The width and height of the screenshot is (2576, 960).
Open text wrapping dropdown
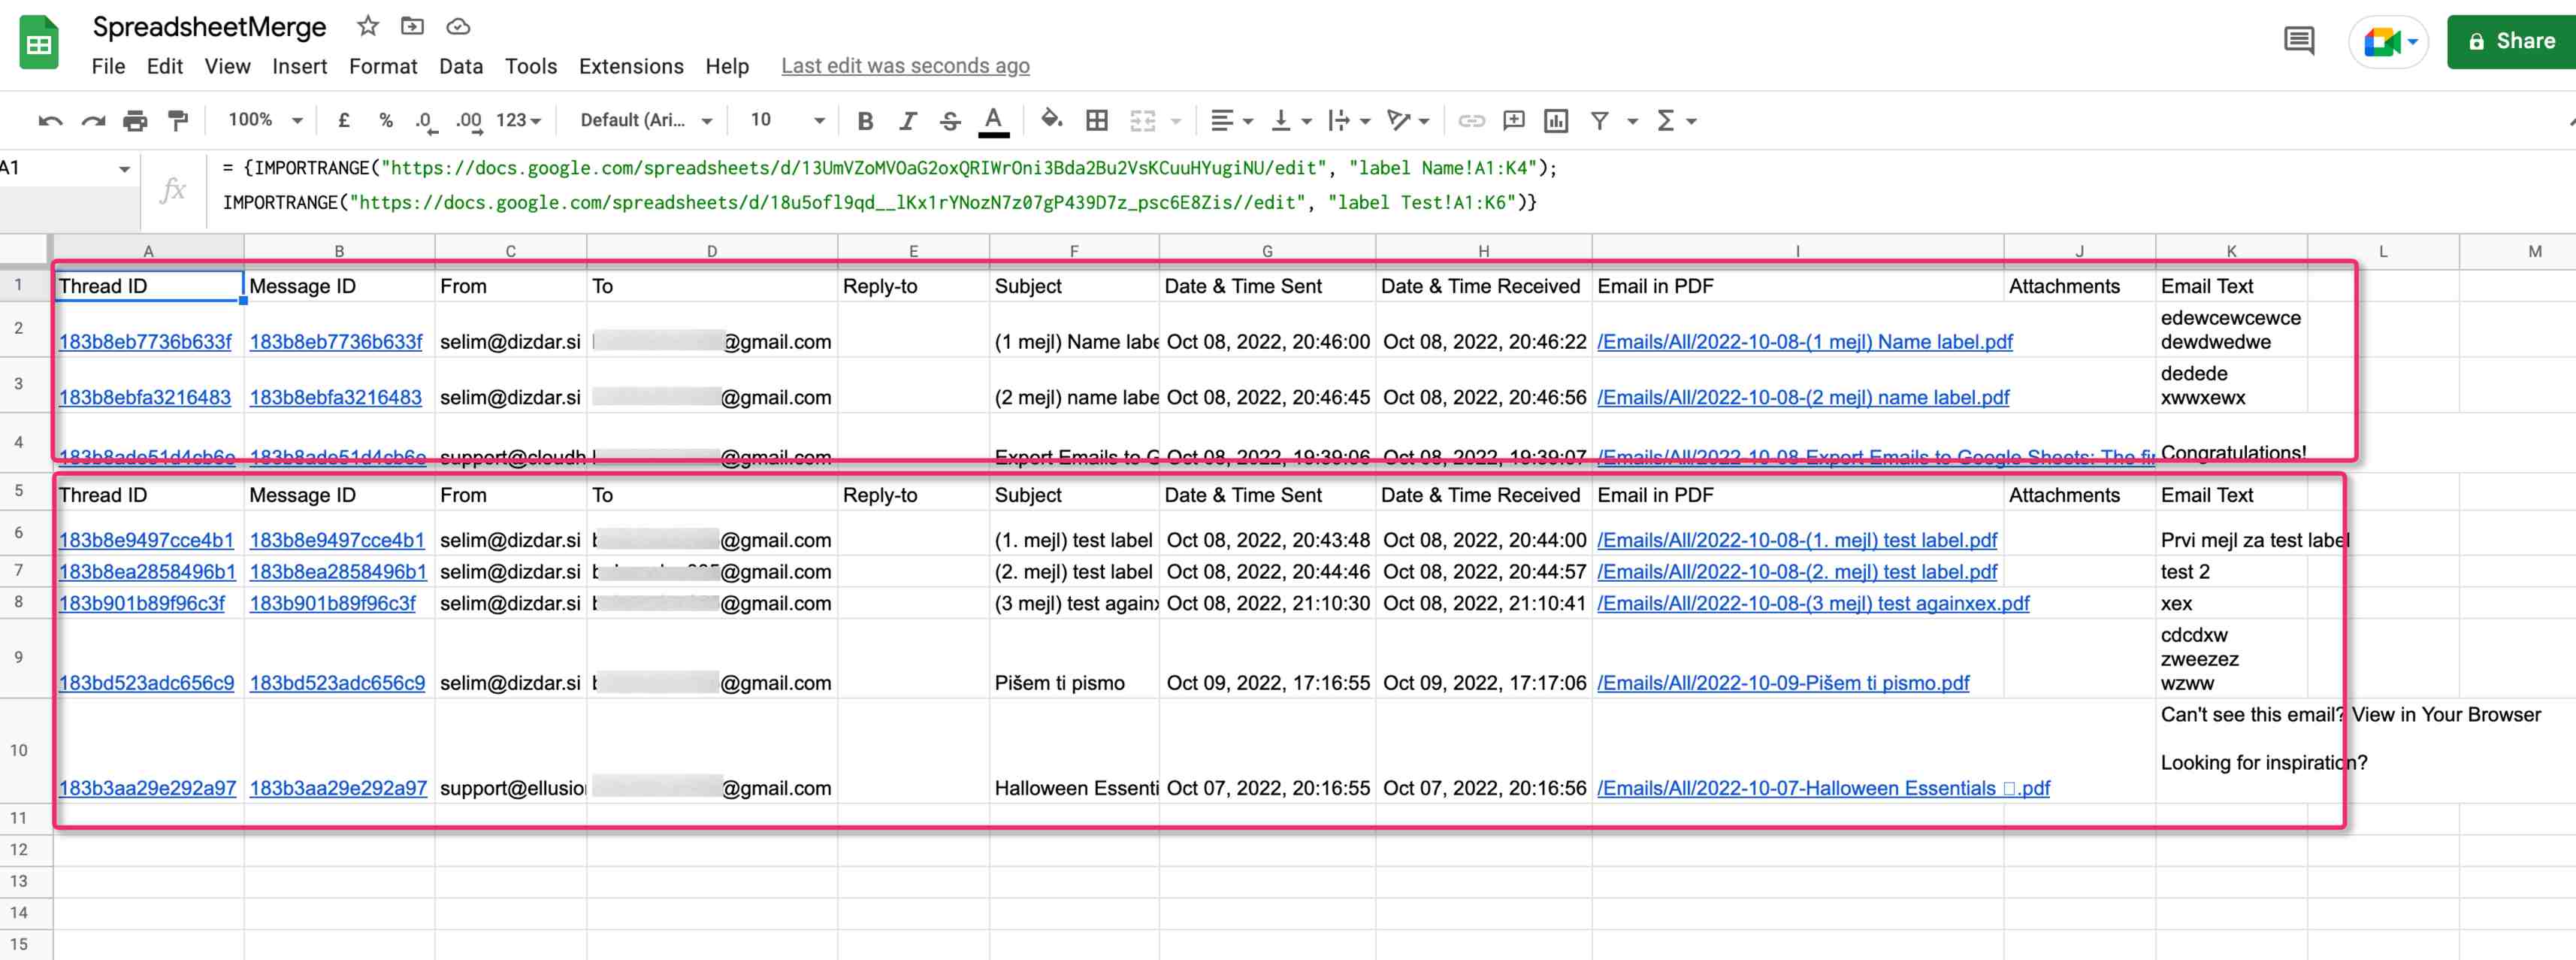(x=1349, y=121)
